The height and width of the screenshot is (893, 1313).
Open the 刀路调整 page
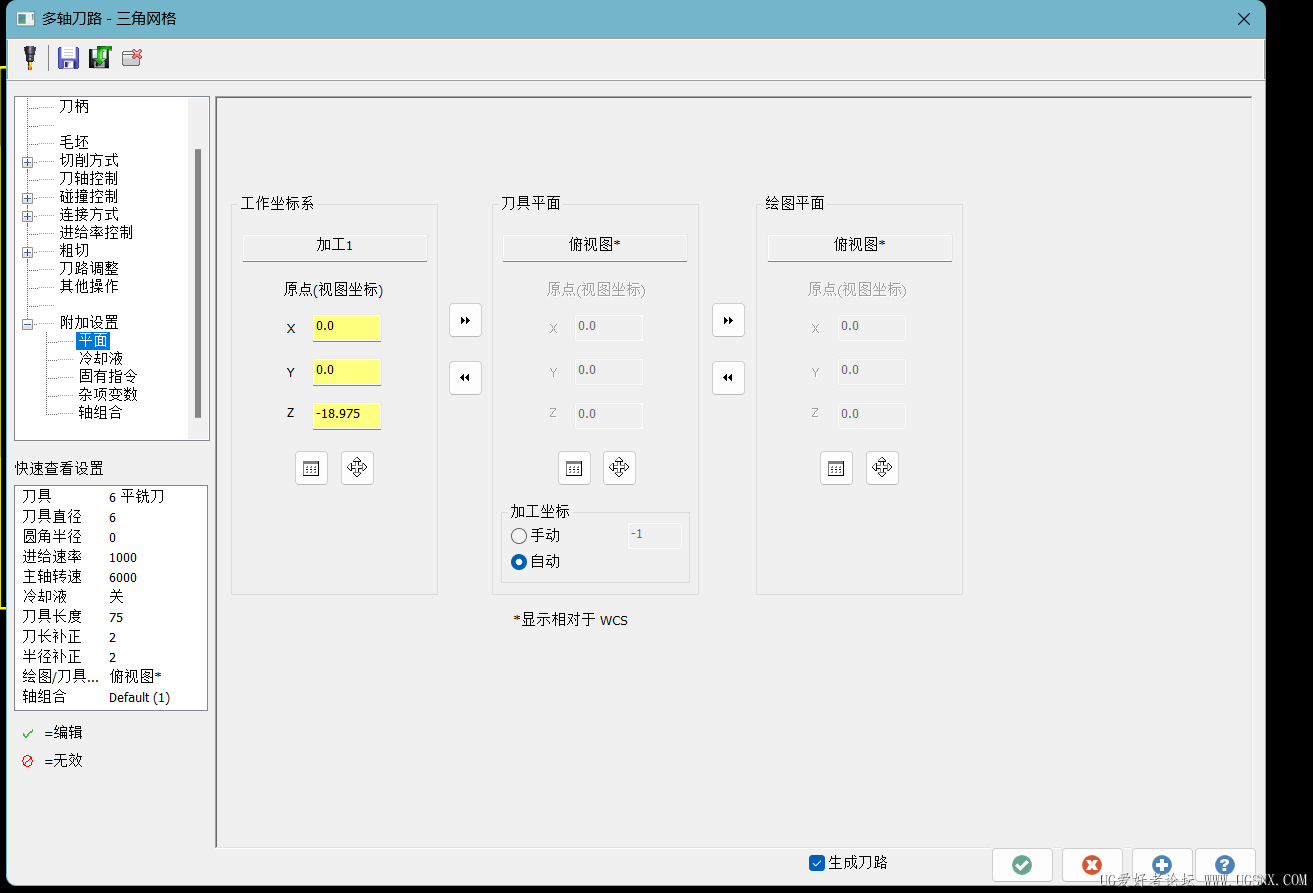(x=88, y=268)
